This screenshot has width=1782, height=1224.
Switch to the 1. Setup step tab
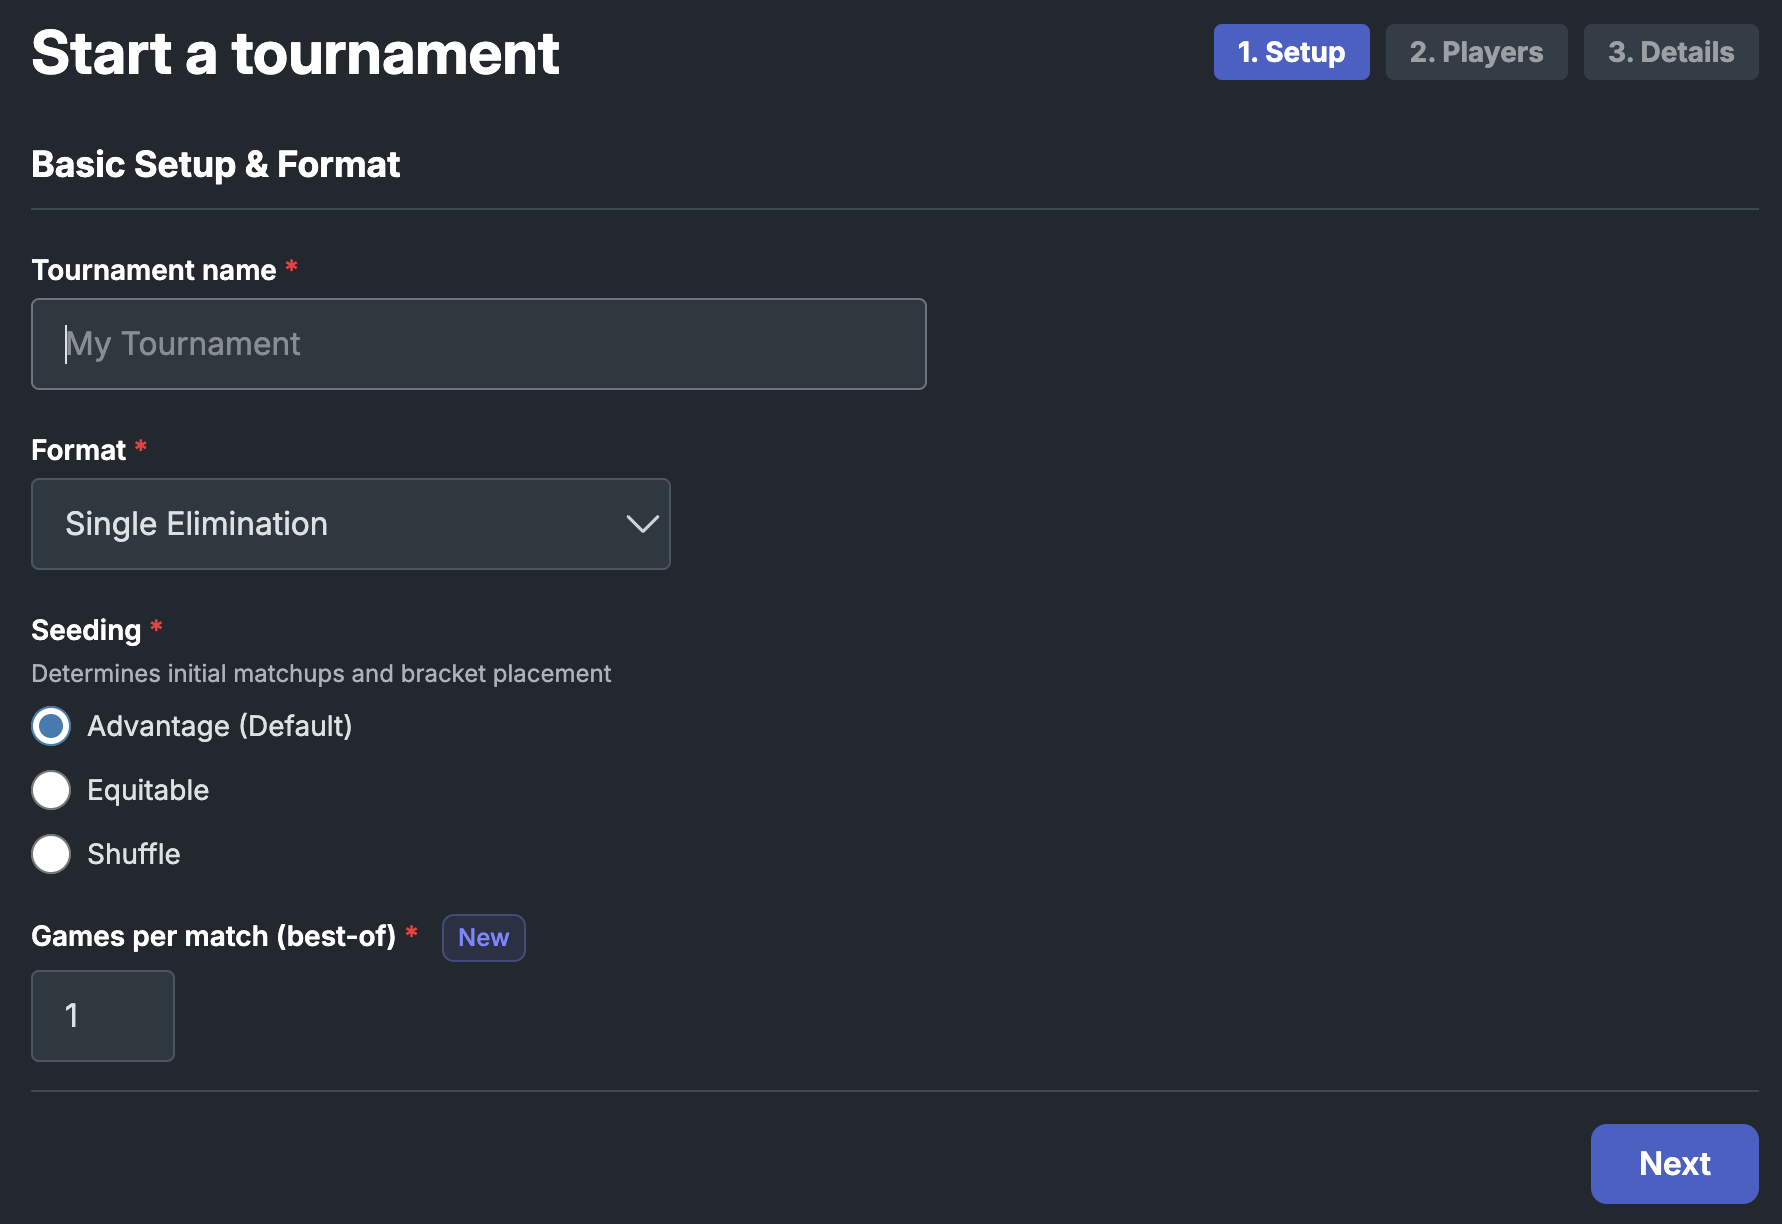click(x=1291, y=52)
